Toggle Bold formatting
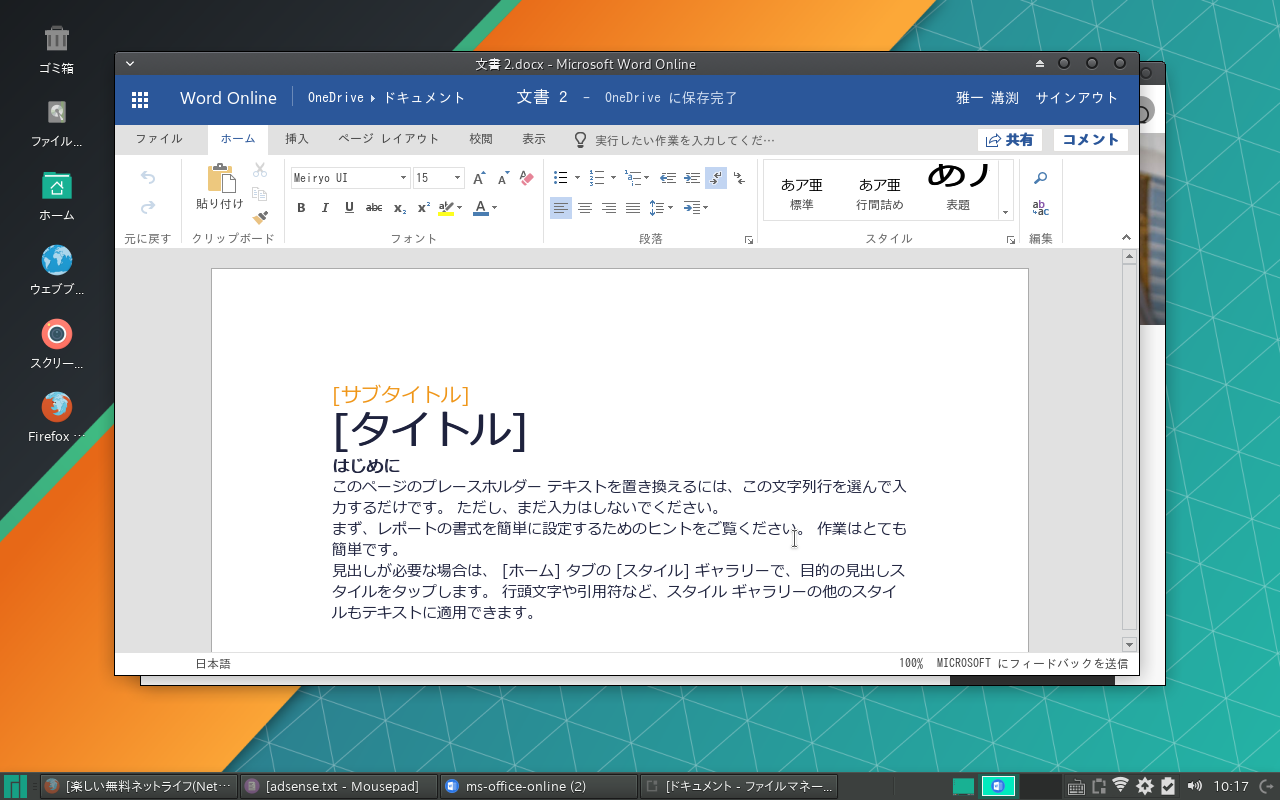The width and height of the screenshot is (1280, 800). [301, 208]
